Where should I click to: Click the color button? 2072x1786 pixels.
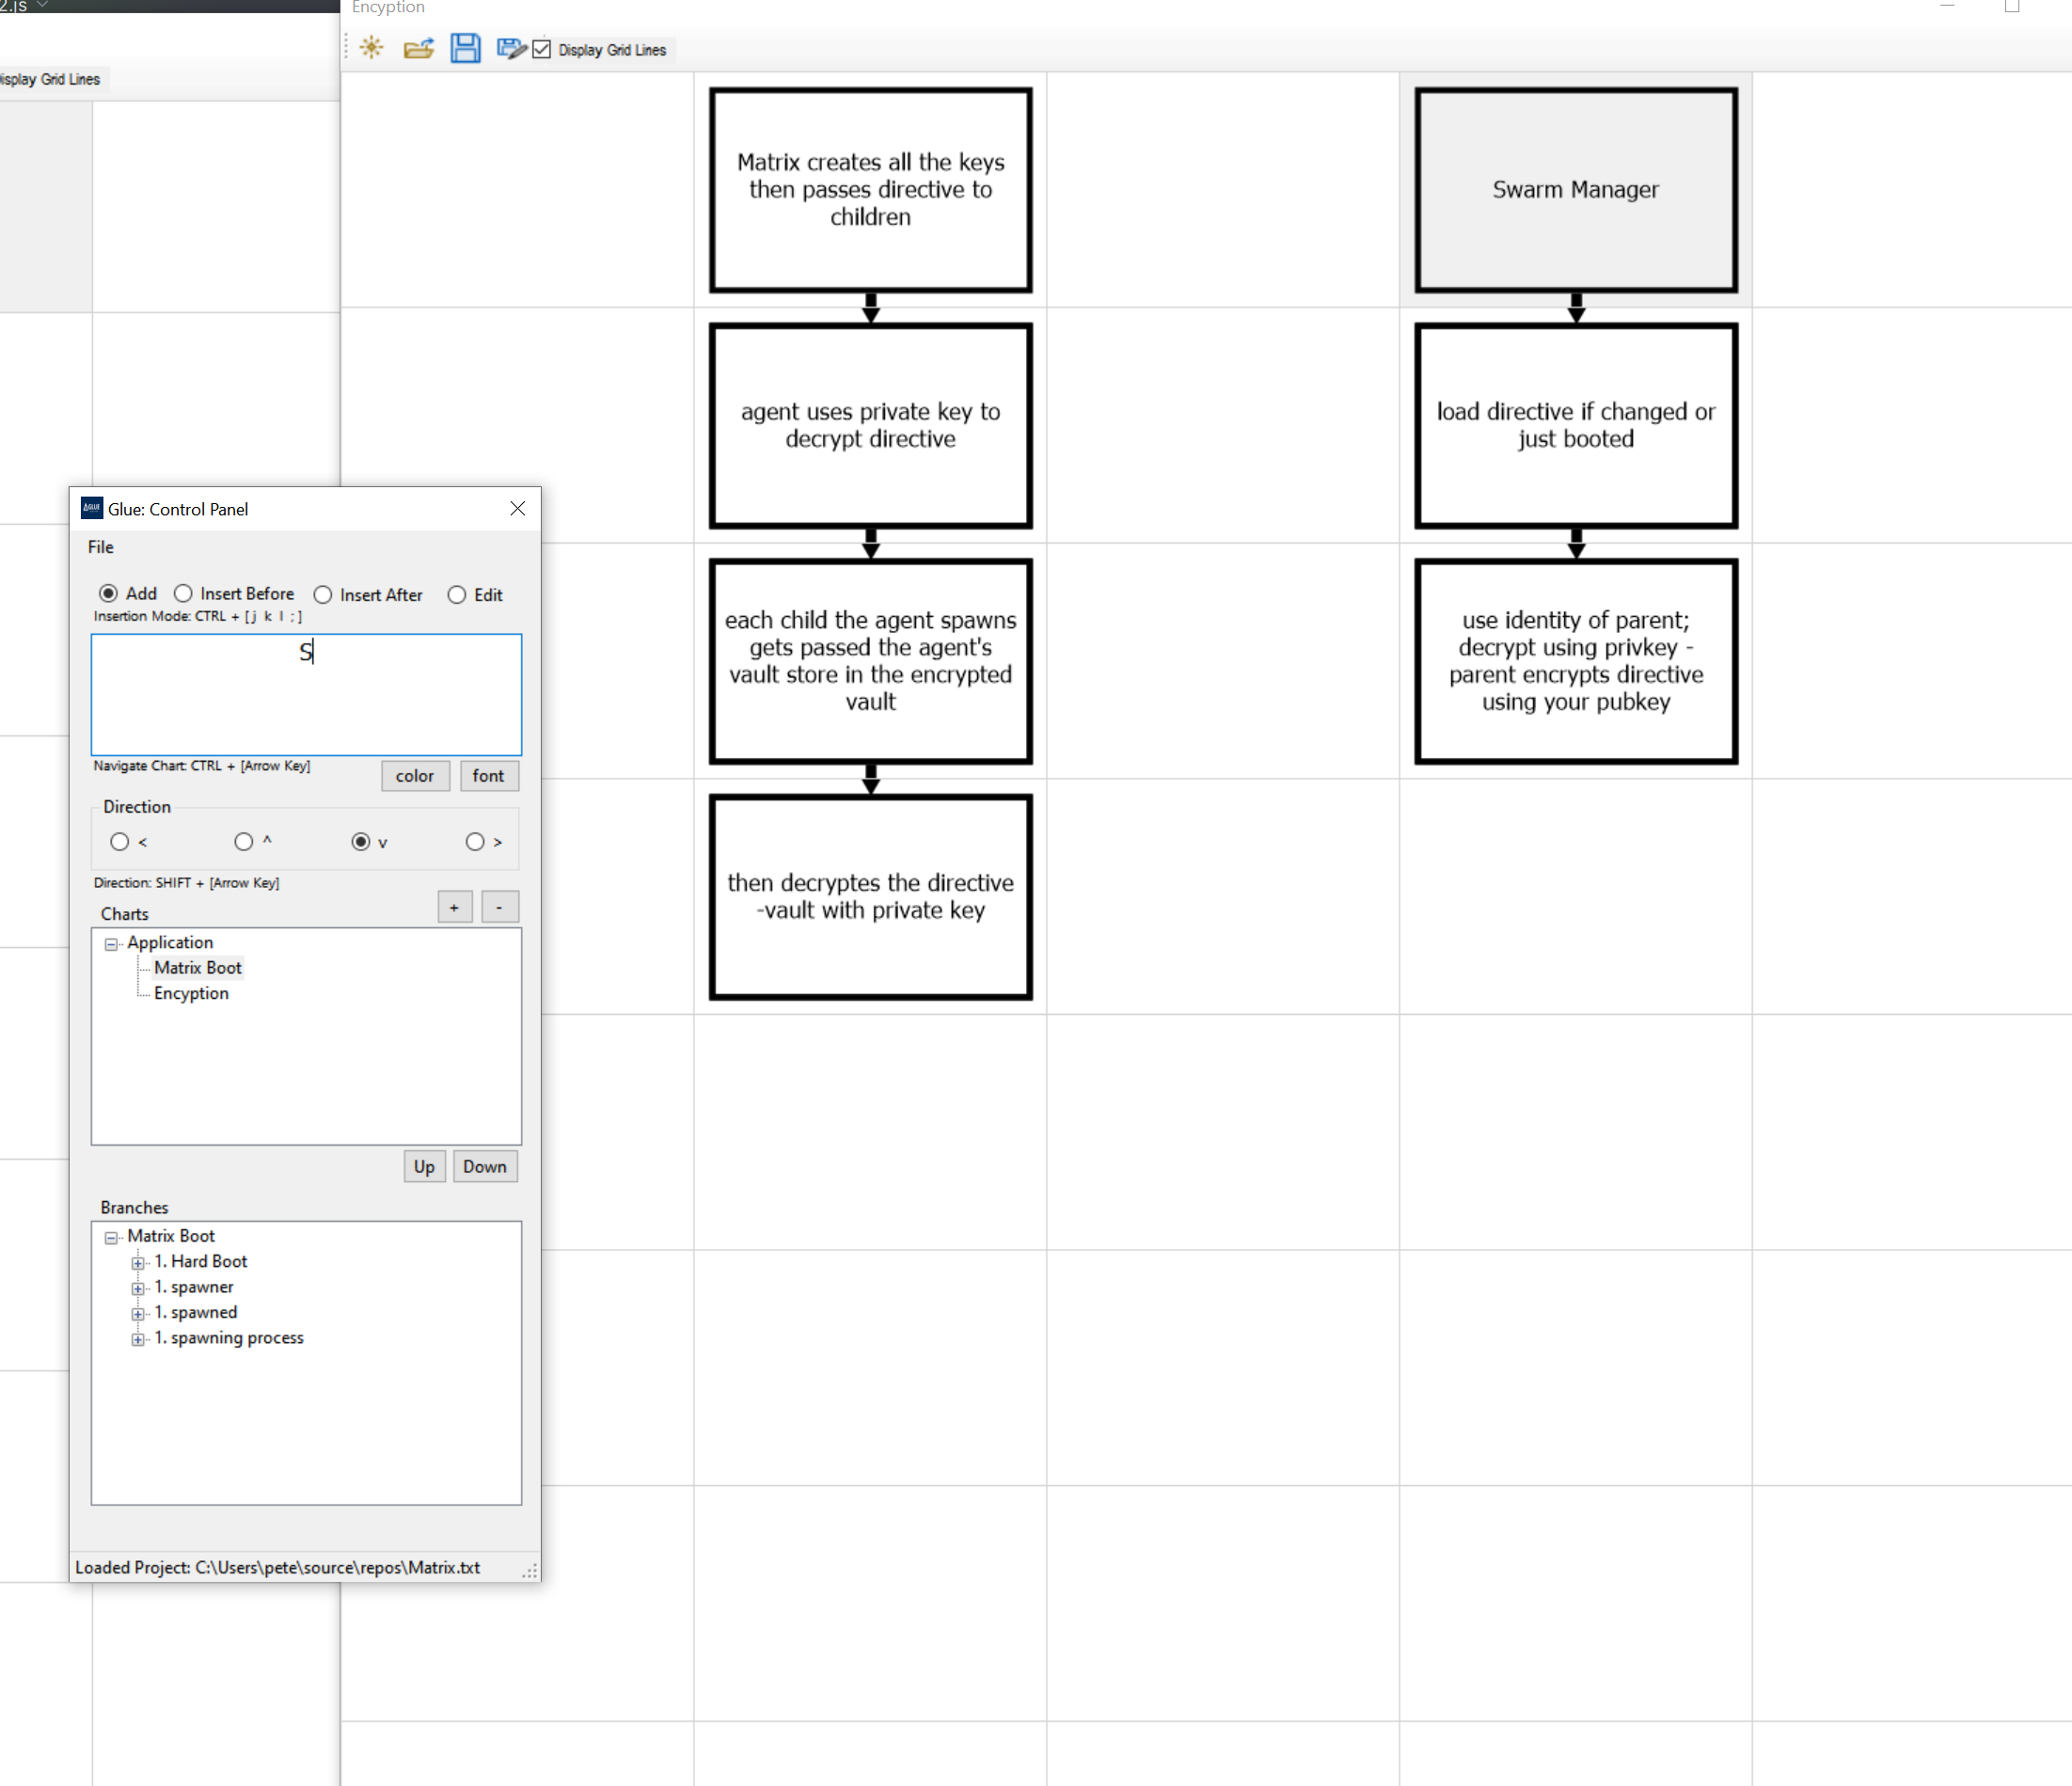tap(414, 775)
